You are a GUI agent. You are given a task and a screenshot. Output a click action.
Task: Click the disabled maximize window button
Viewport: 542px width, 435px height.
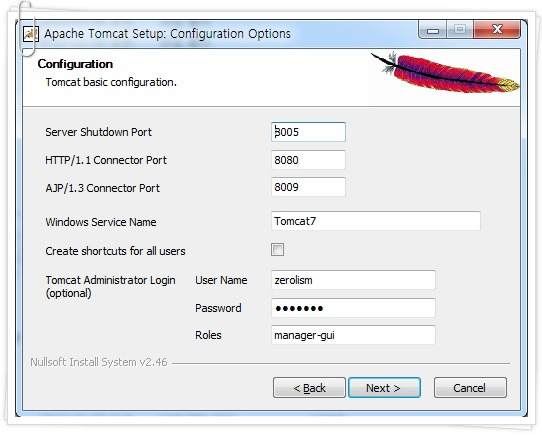click(x=460, y=29)
